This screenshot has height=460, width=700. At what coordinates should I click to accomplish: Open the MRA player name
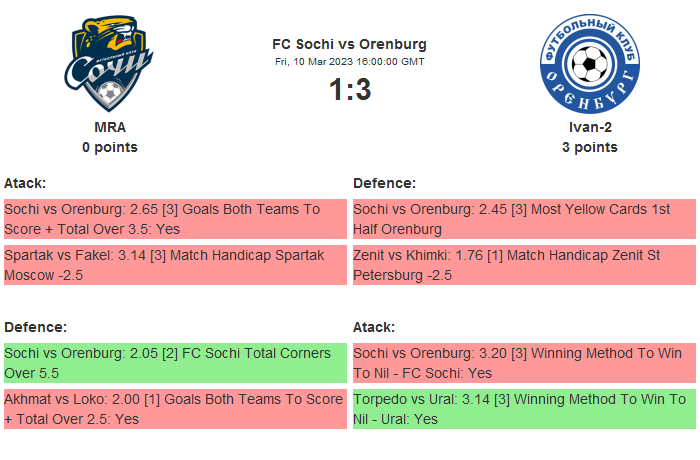[110, 127]
